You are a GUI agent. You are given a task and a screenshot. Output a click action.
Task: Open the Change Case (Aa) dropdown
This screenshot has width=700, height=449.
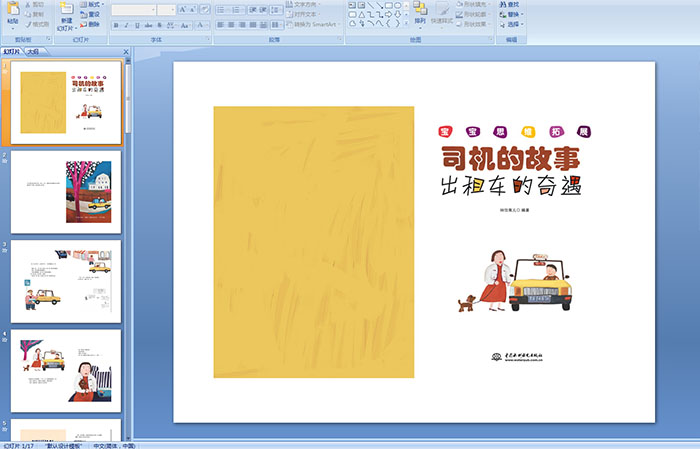point(185,25)
